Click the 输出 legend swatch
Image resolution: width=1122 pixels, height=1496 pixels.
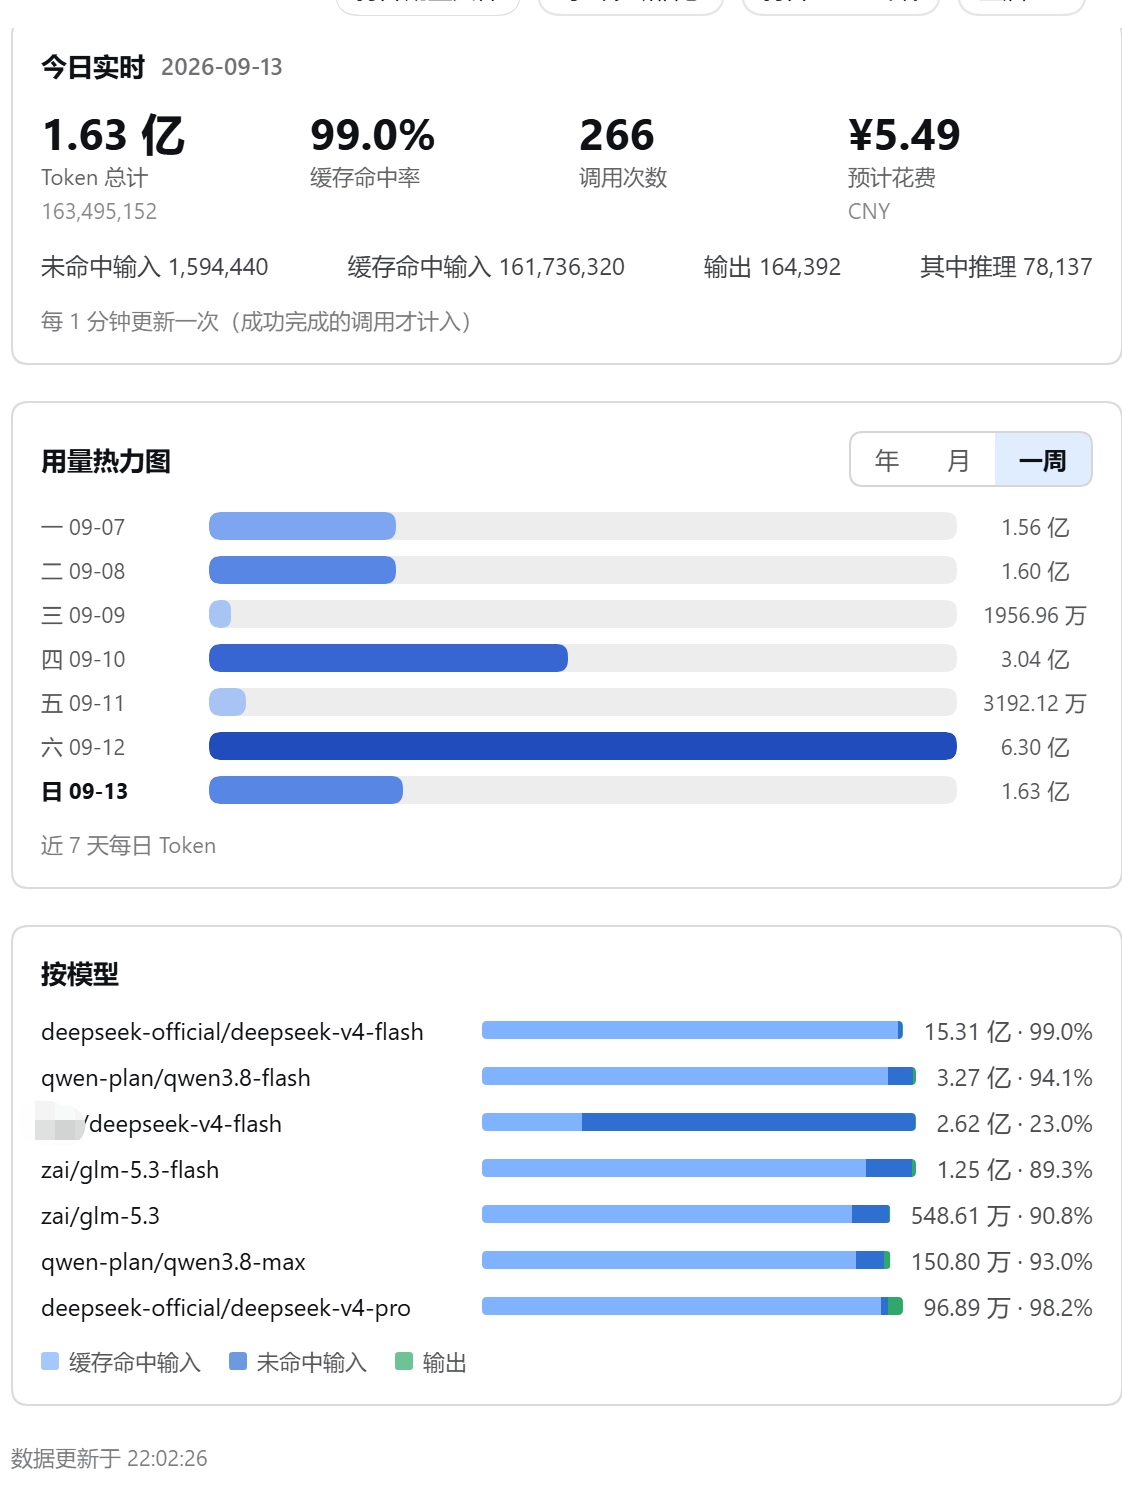[x=404, y=1361]
